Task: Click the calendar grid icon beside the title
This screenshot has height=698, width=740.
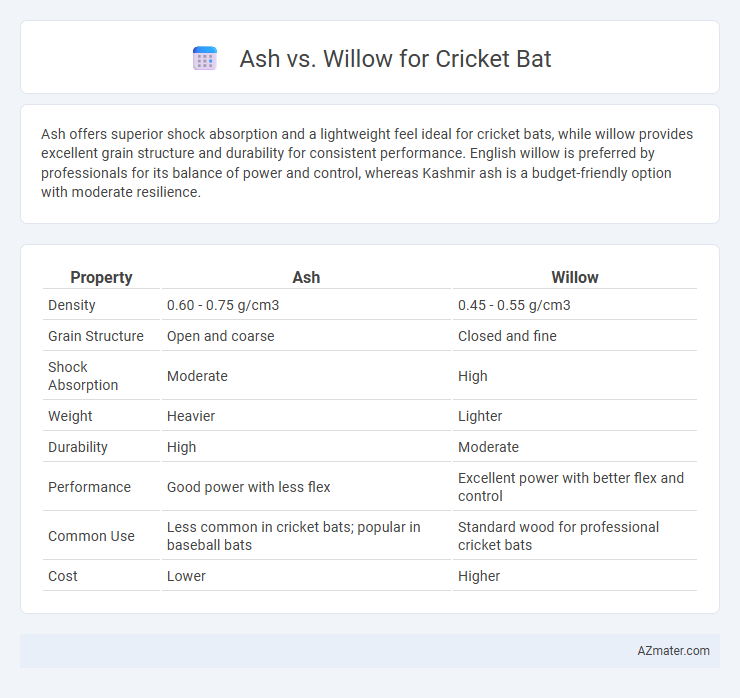Action: pos(205,59)
